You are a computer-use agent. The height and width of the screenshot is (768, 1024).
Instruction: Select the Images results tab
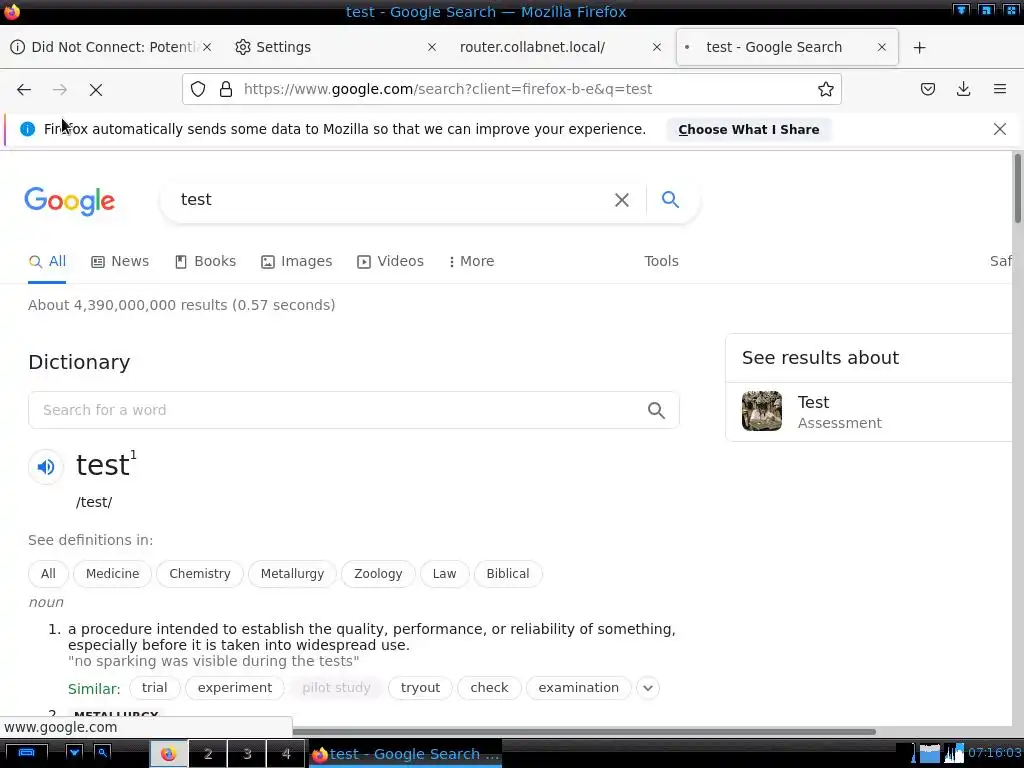(x=297, y=261)
